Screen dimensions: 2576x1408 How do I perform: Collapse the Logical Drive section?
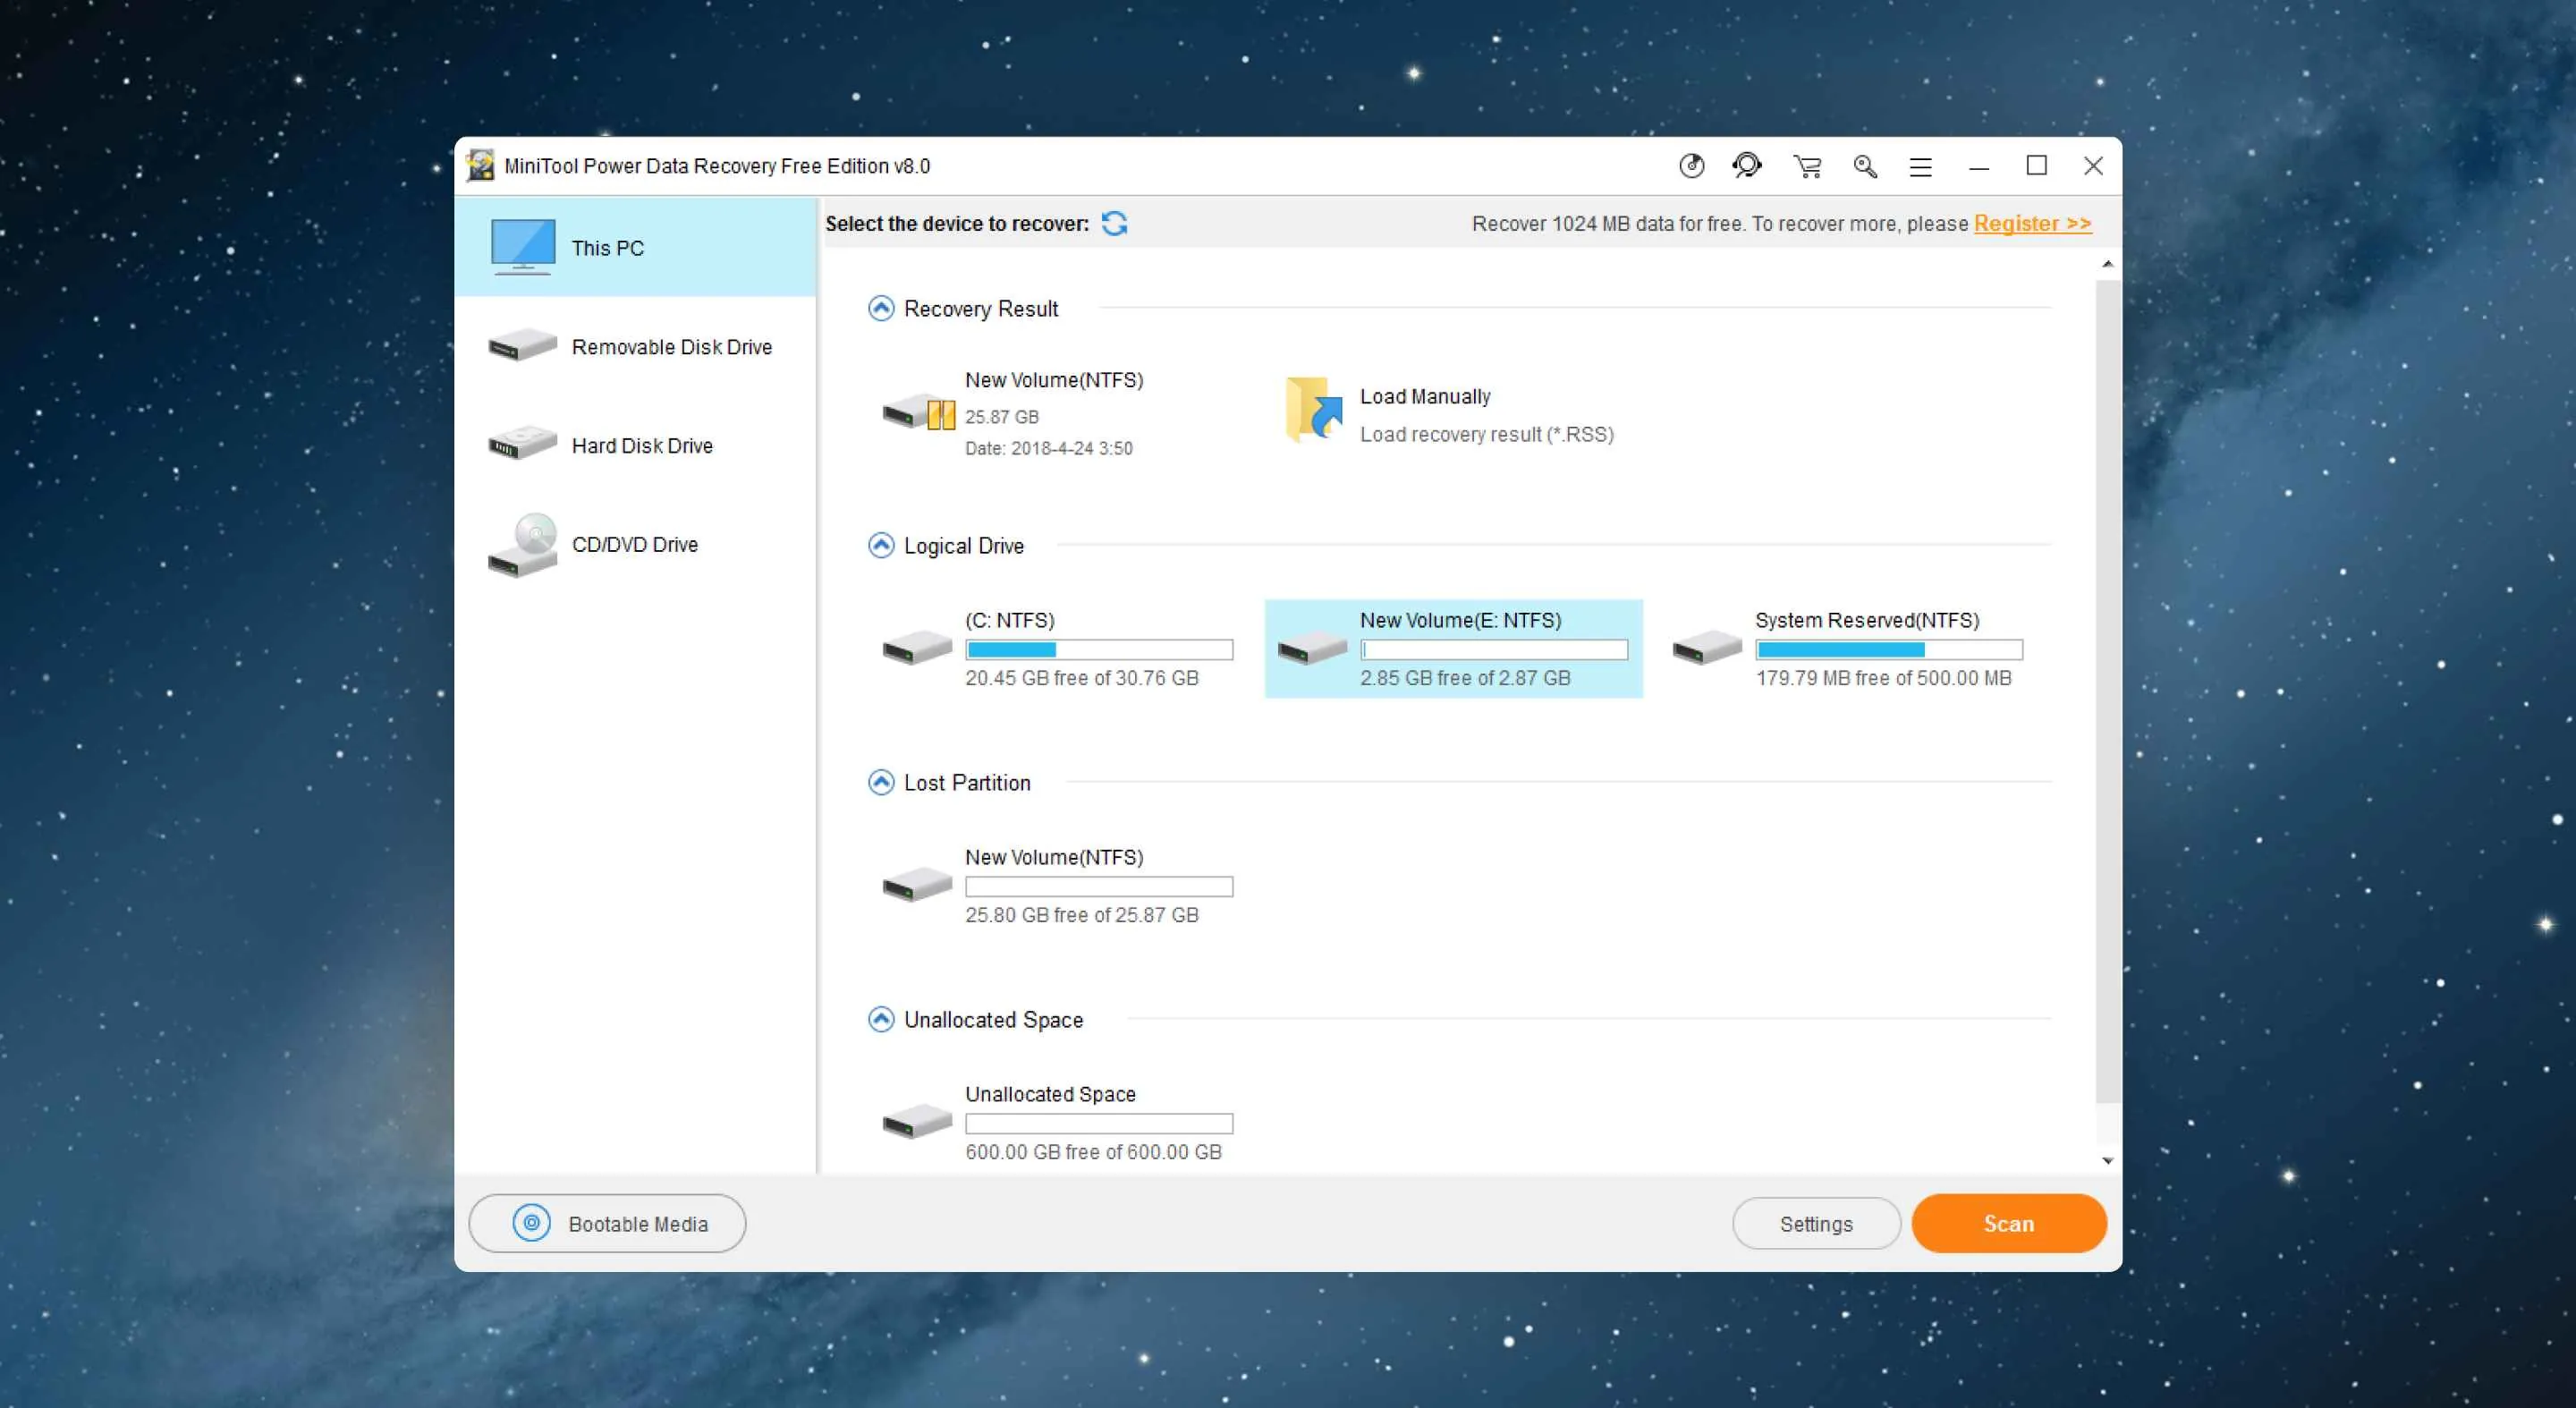[881, 545]
